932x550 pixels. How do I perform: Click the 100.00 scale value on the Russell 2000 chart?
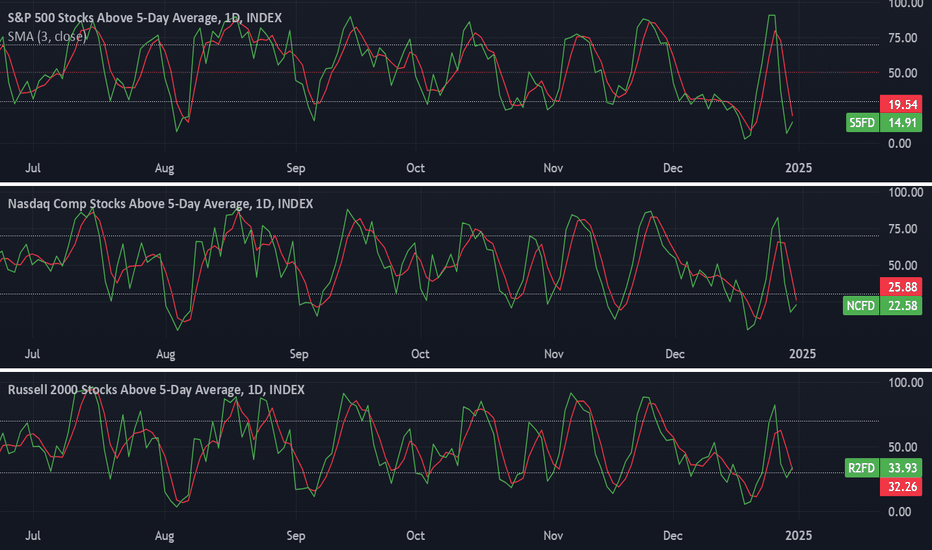point(906,382)
